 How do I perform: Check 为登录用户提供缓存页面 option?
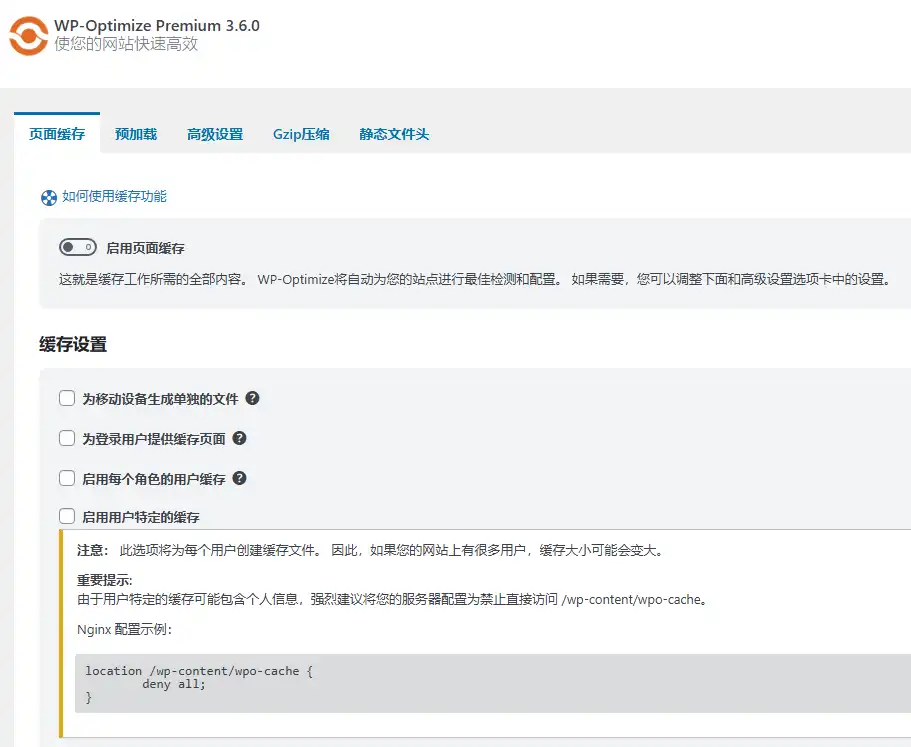(66, 438)
